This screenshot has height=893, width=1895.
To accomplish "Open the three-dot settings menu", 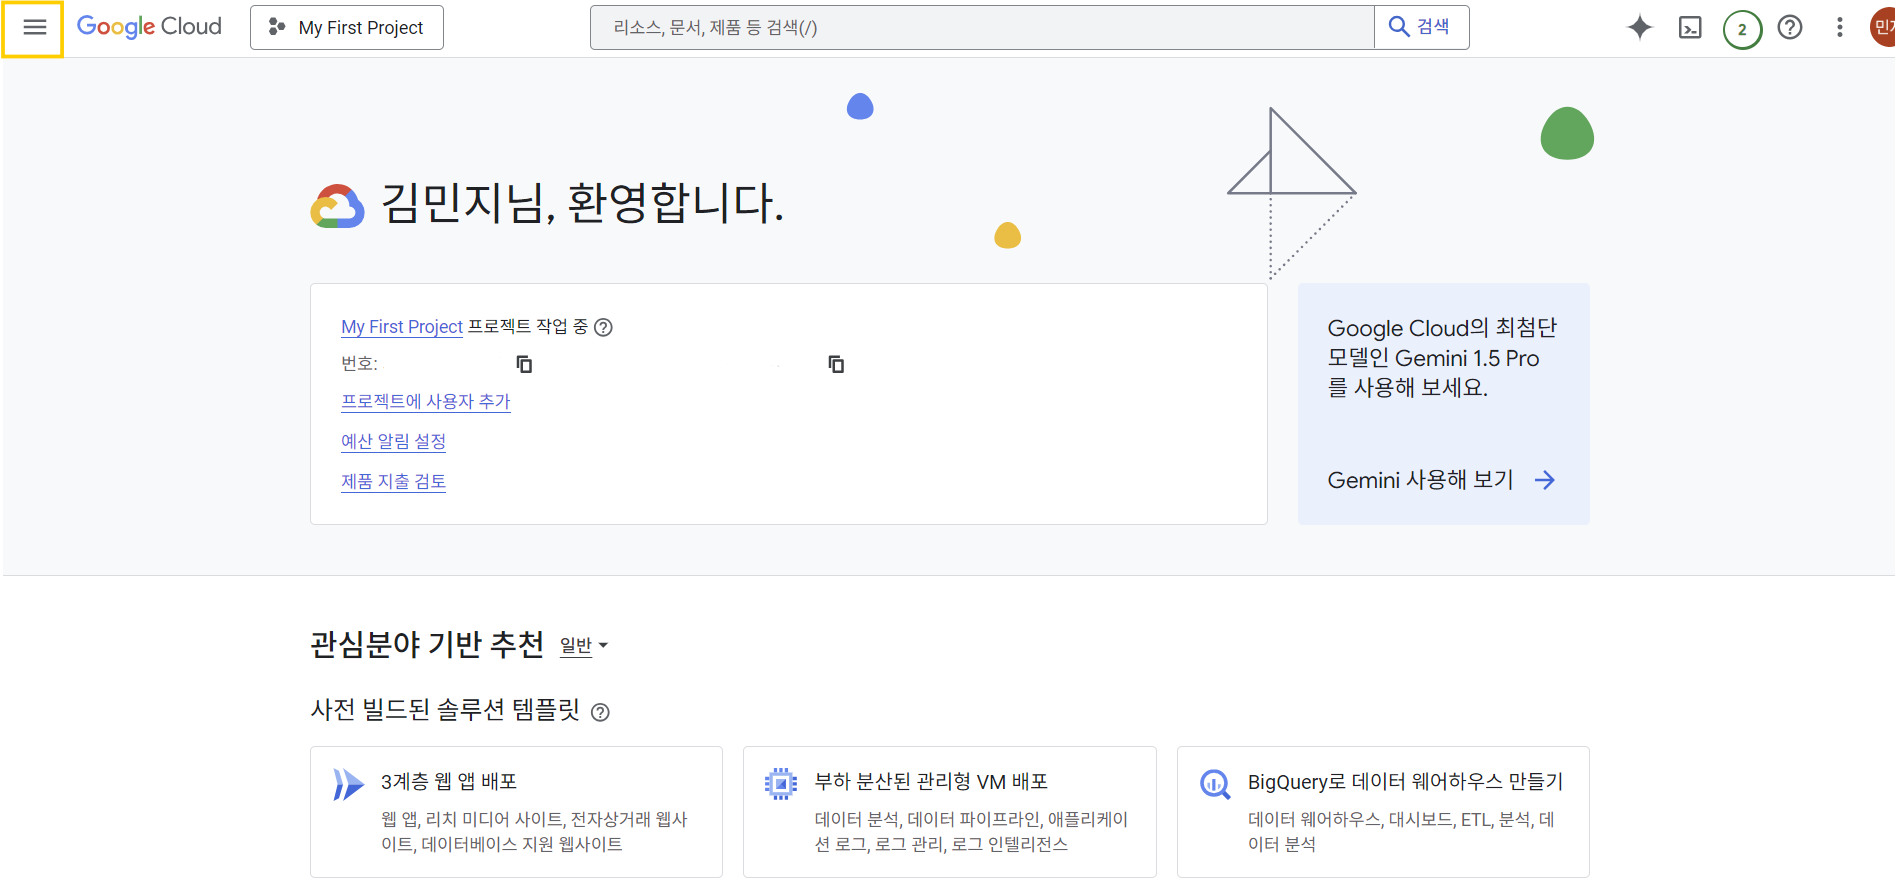I will click(1839, 28).
